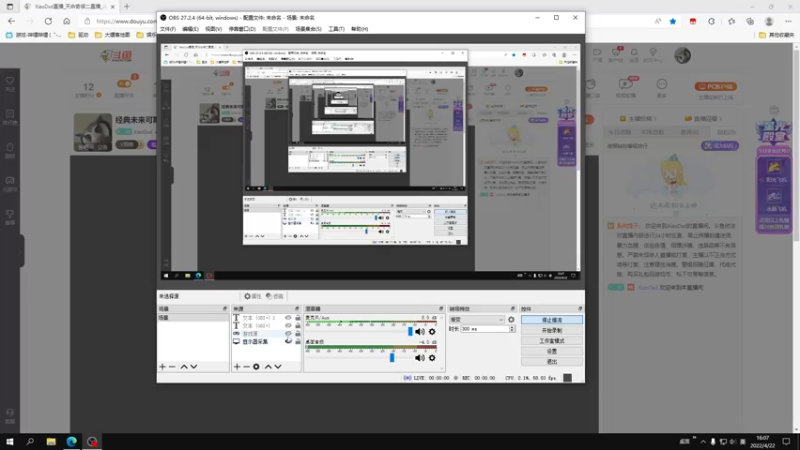Add a new source with the plus icon
The image size is (800, 450).
tap(237, 366)
